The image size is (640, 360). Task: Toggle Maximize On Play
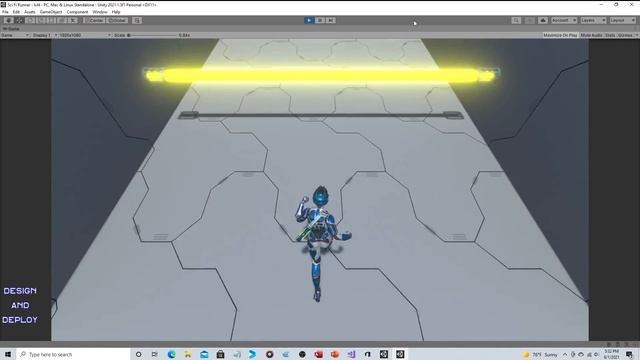tap(560, 35)
